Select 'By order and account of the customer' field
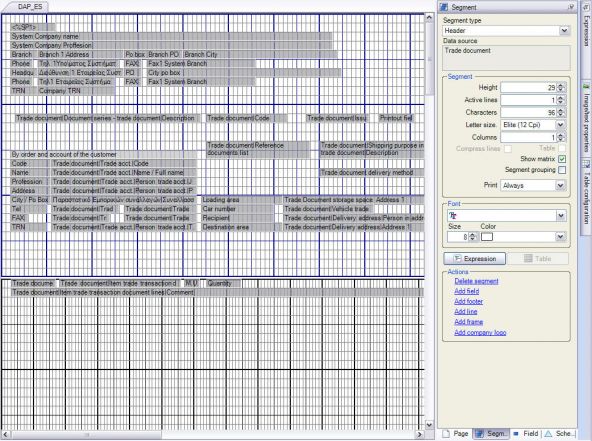Image resolution: width=592 pixels, height=441 pixels. pyautogui.click(x=103, y=154)
